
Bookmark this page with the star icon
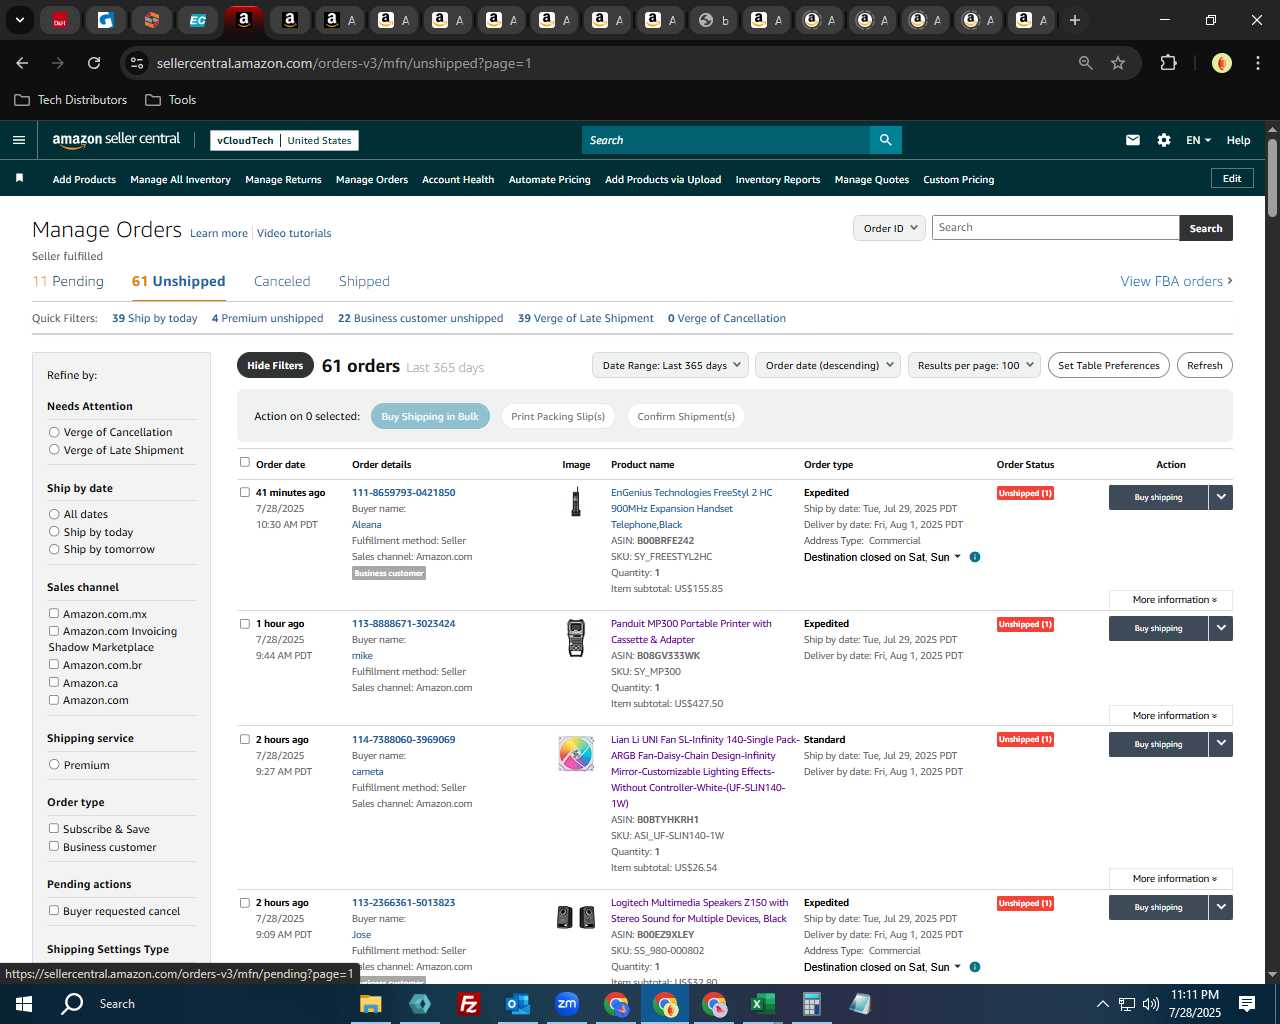click(x=1118, y=63)
